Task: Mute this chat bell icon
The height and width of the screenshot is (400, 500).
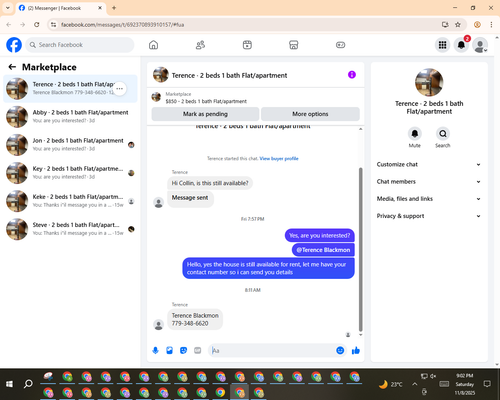Action: 415,134
